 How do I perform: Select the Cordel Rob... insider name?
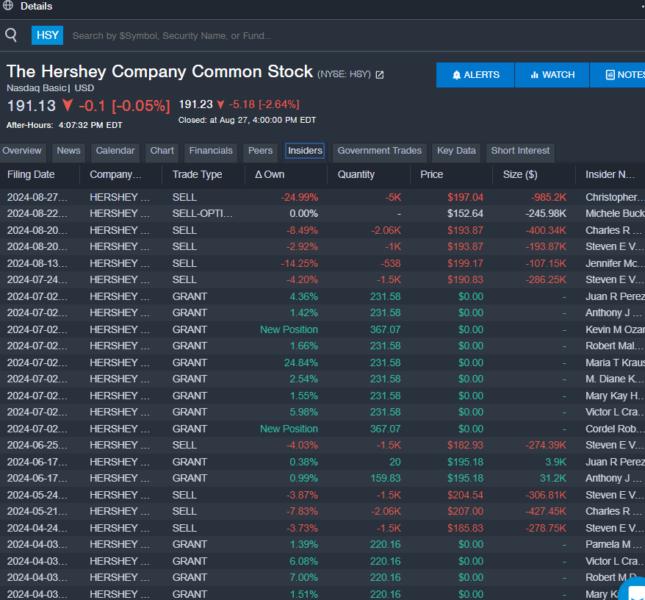tap(613, 429)
